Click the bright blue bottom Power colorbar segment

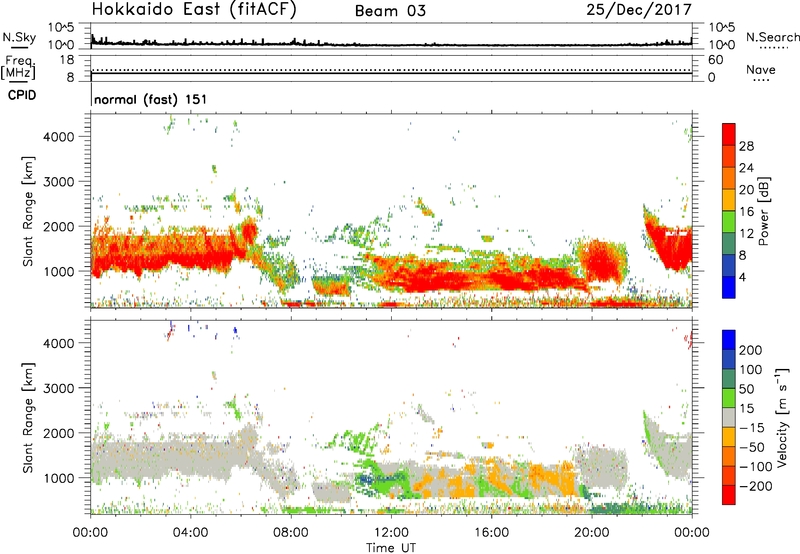pos(729,287)
